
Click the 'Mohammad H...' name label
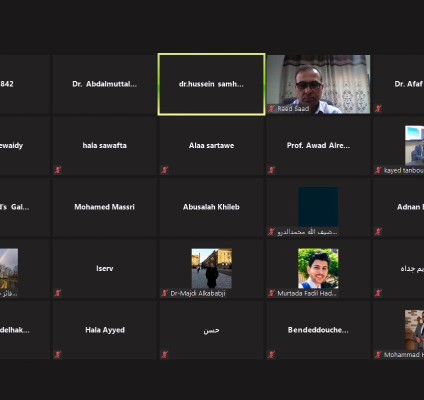[404, 355]
